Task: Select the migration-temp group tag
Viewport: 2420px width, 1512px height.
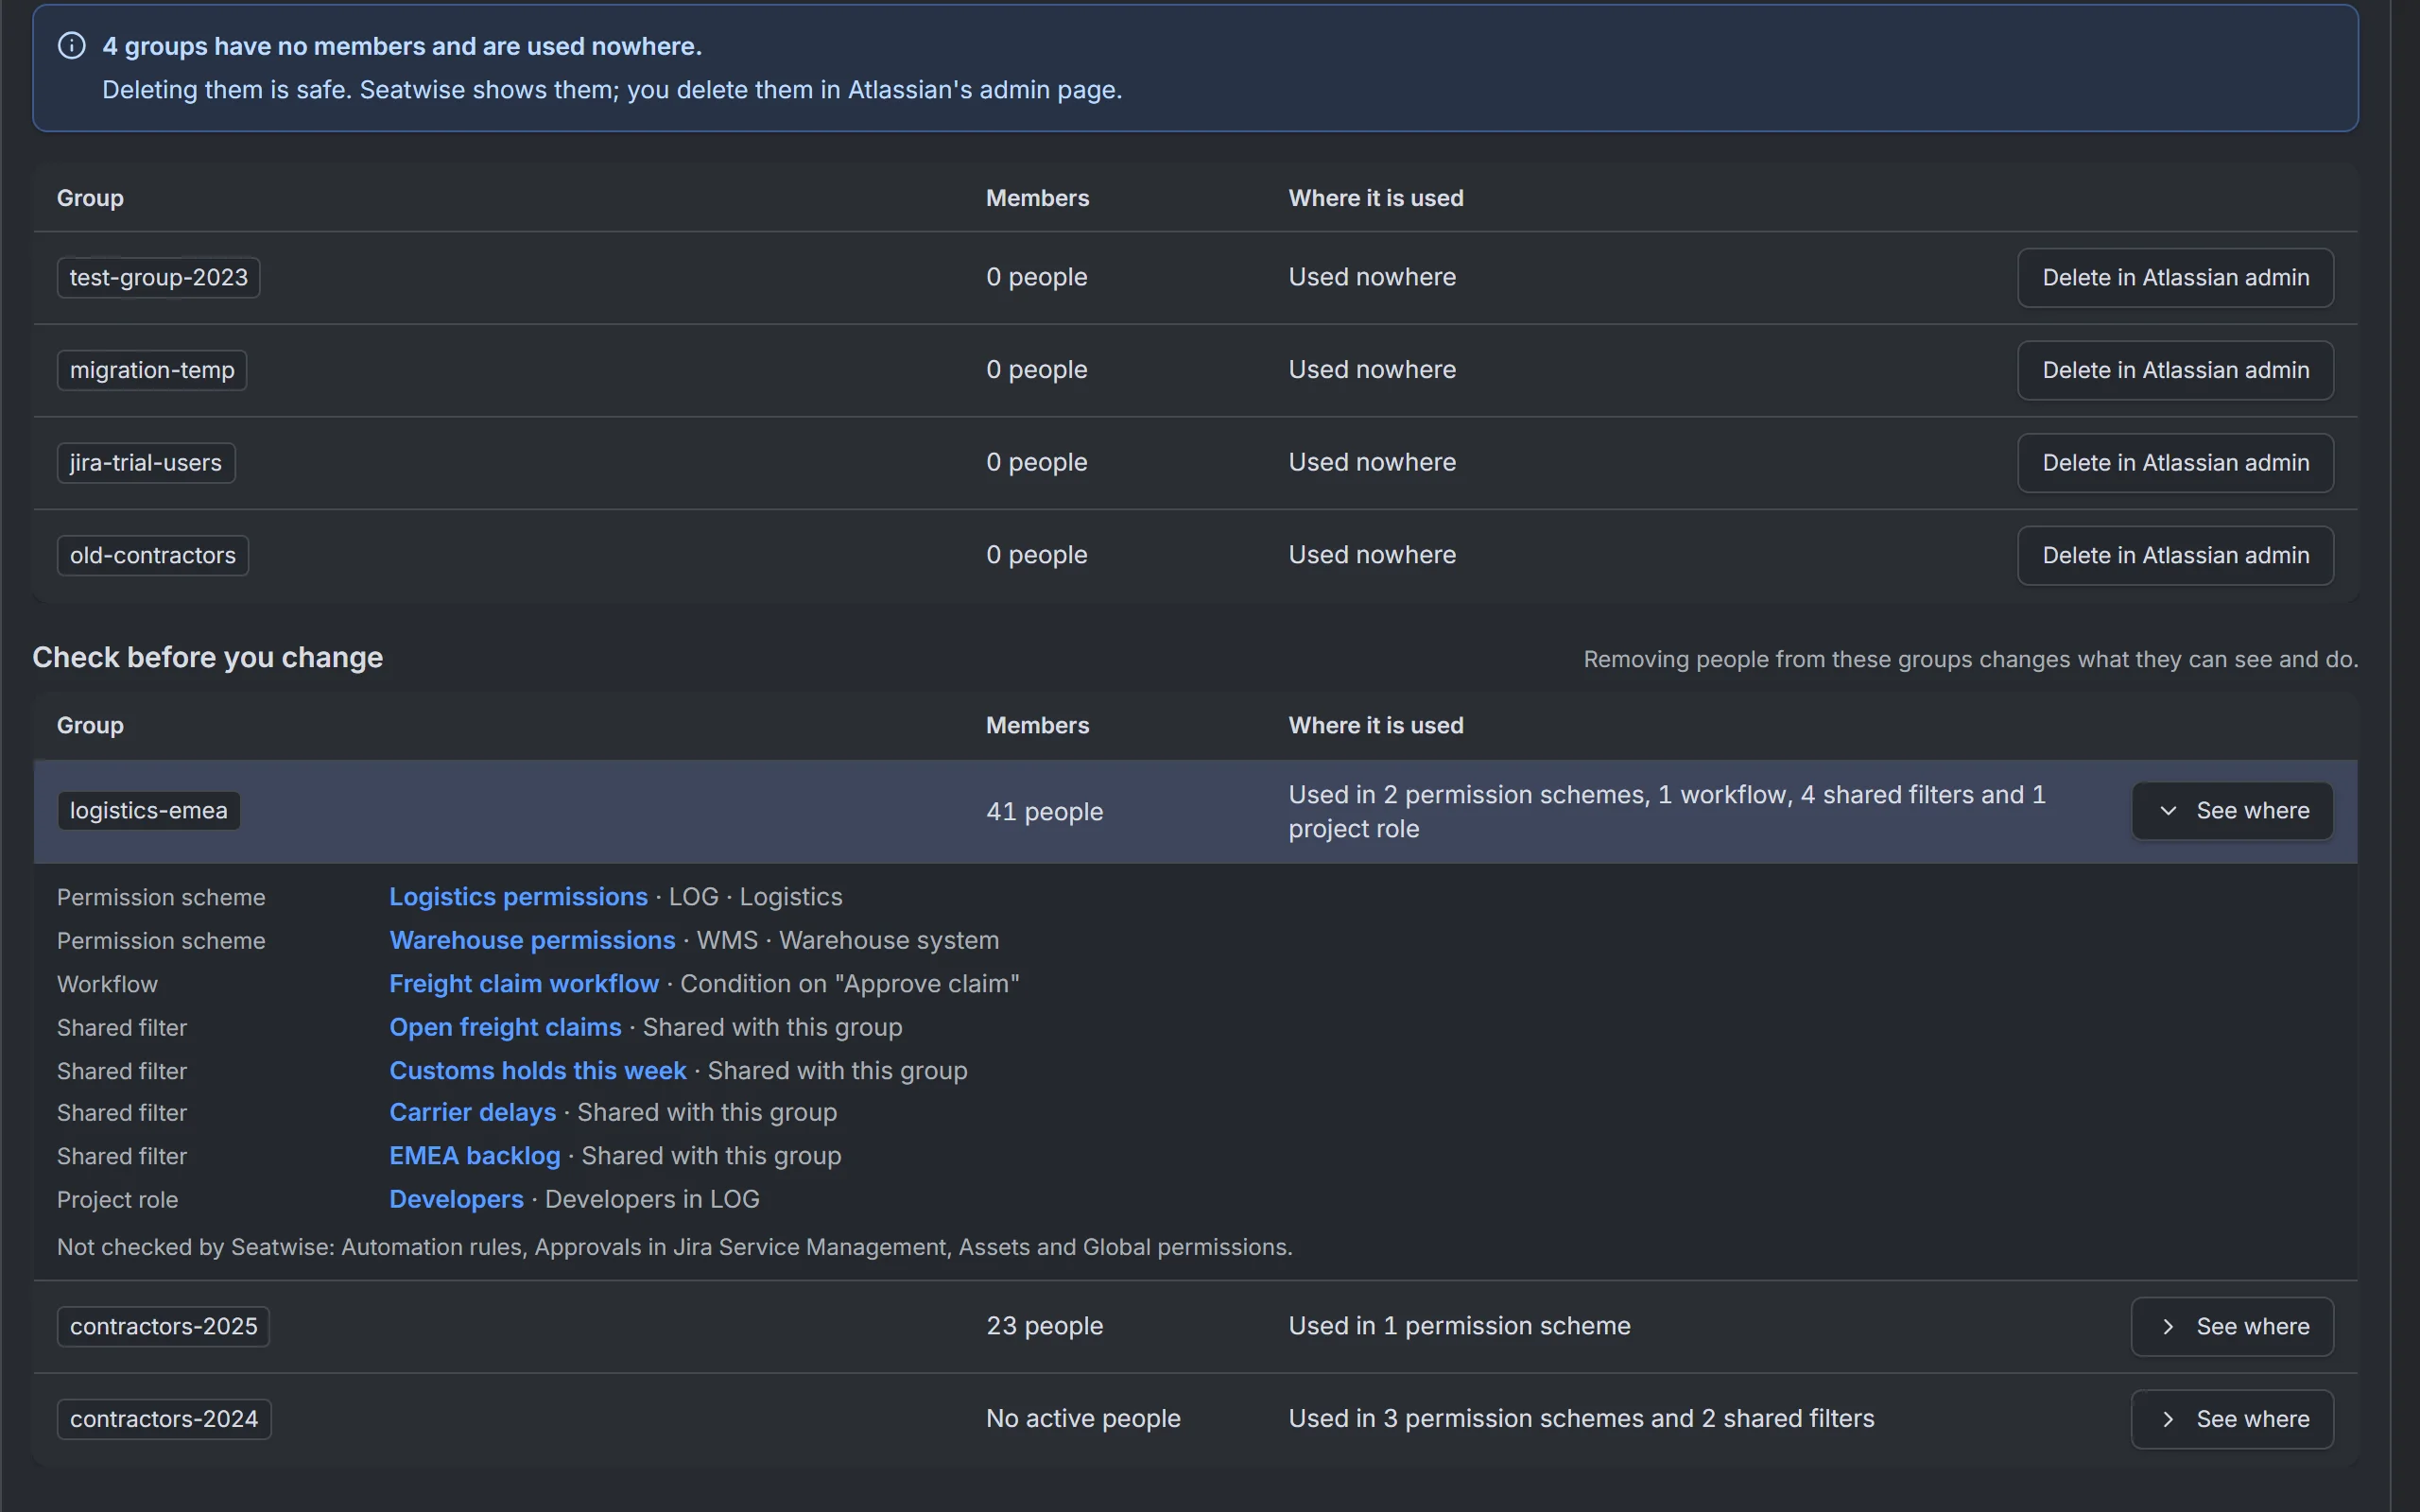Action: 152,370
